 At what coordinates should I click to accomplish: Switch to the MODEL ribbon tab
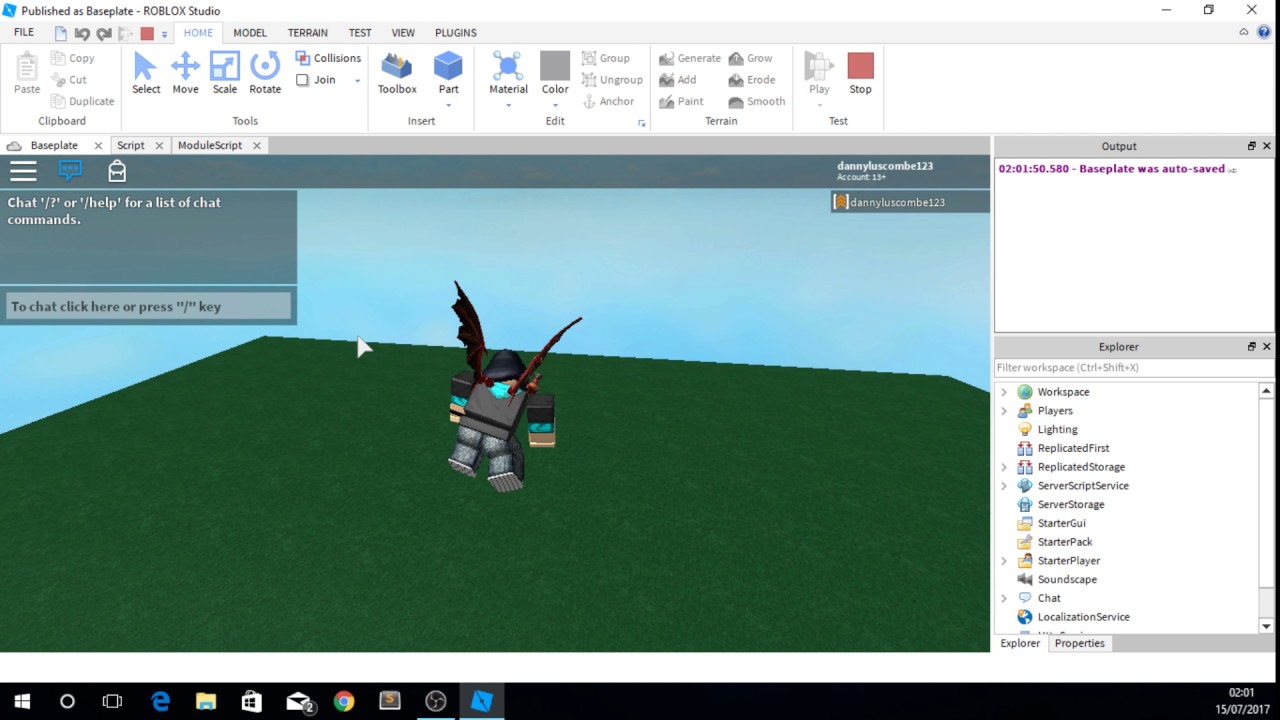250,33
